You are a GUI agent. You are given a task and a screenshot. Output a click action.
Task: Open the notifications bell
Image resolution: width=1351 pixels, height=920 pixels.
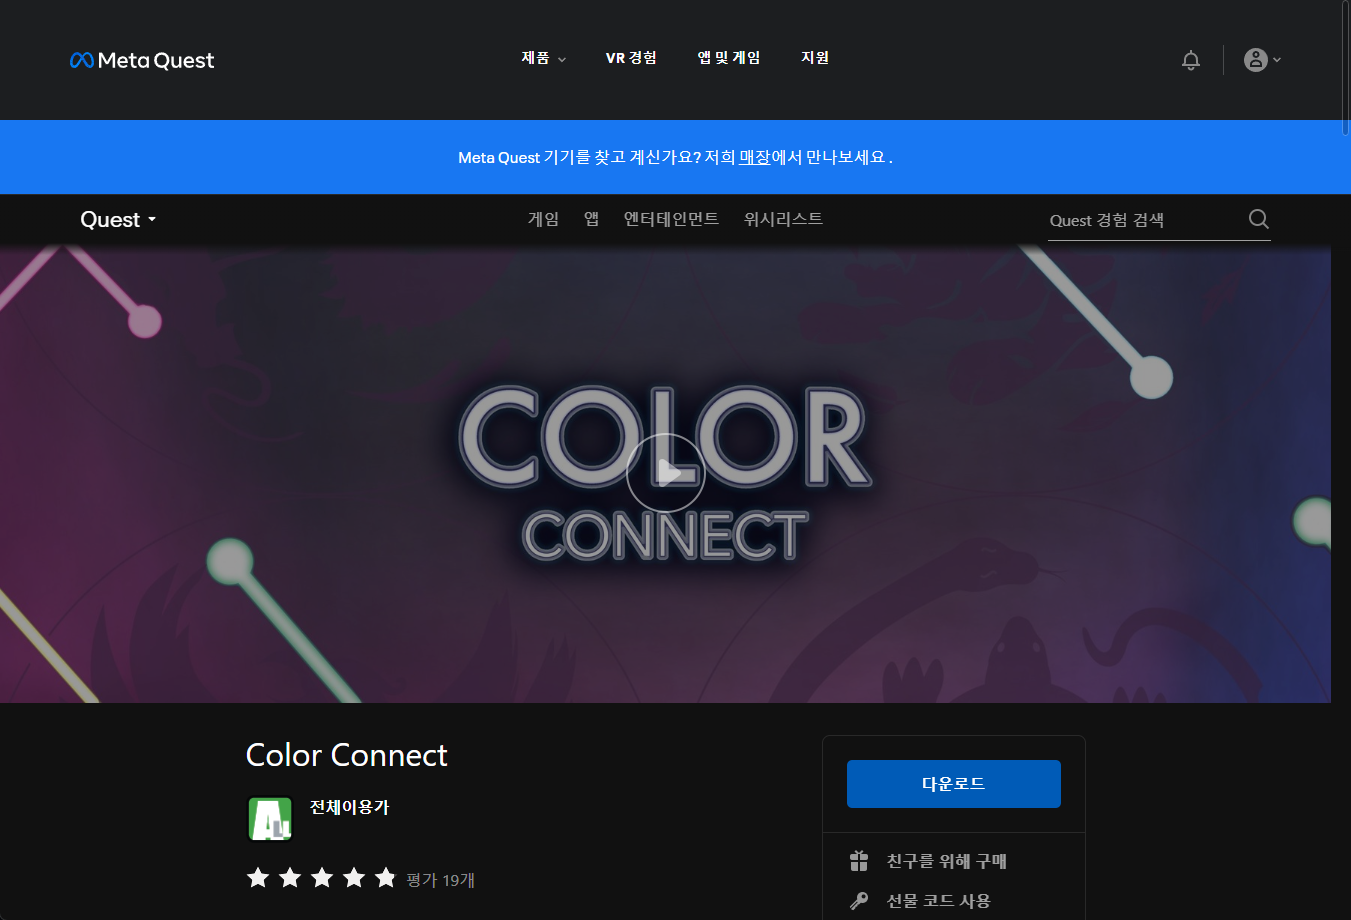1190,60
